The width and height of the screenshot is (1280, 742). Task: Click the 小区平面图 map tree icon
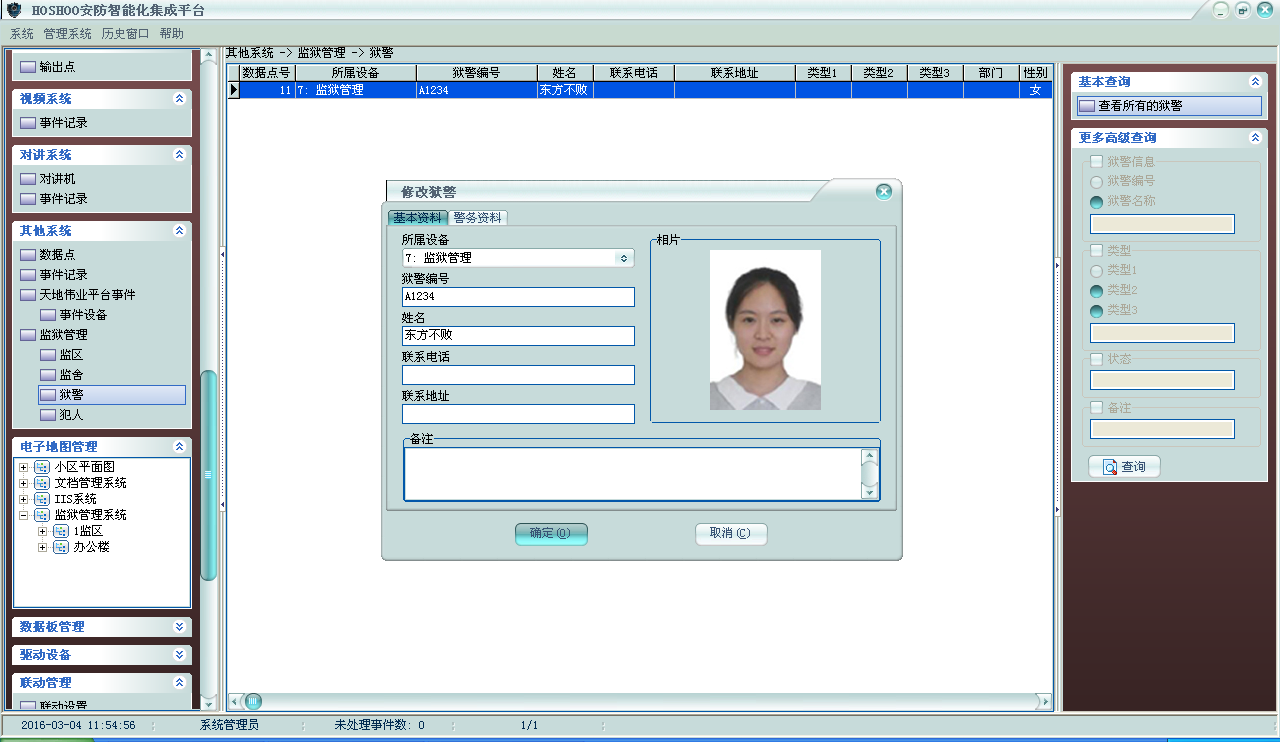pyautogui.click(x=42, y=467)
